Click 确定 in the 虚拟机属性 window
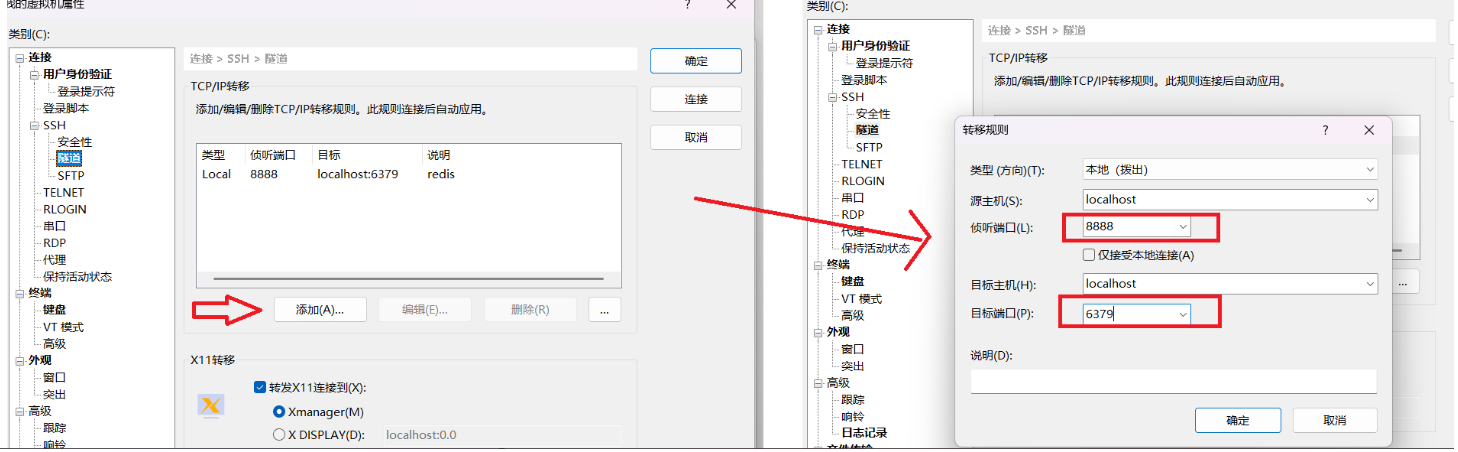 tap(696, 61)
